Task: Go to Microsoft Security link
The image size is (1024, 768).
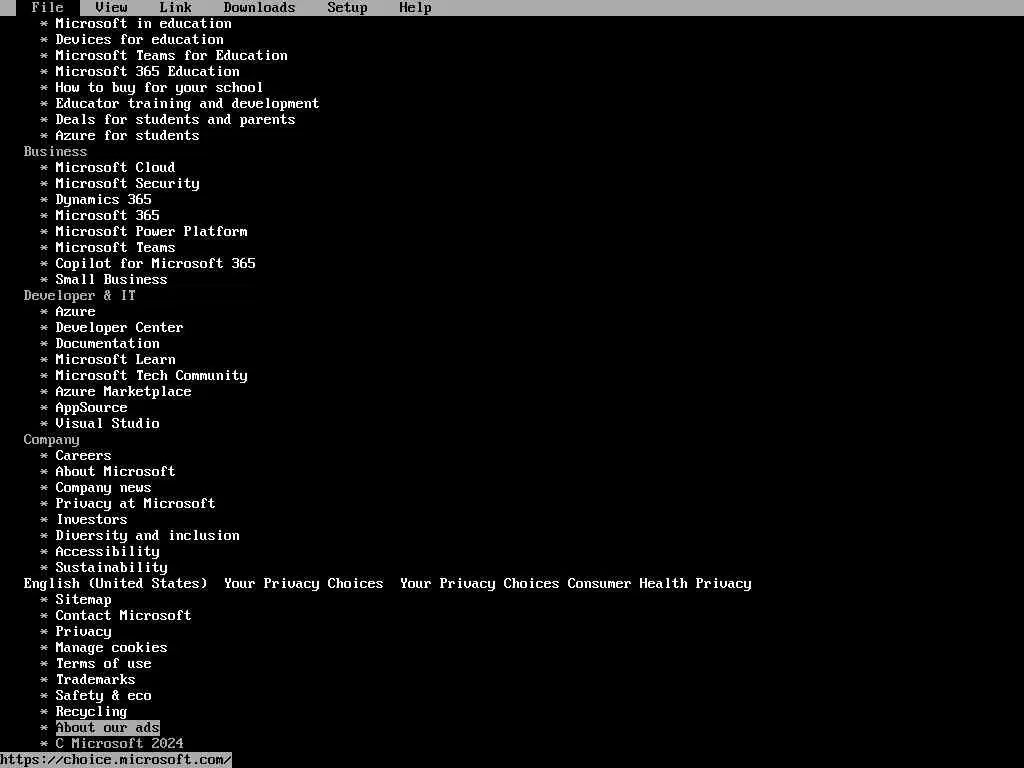Action: click(127, 184)
